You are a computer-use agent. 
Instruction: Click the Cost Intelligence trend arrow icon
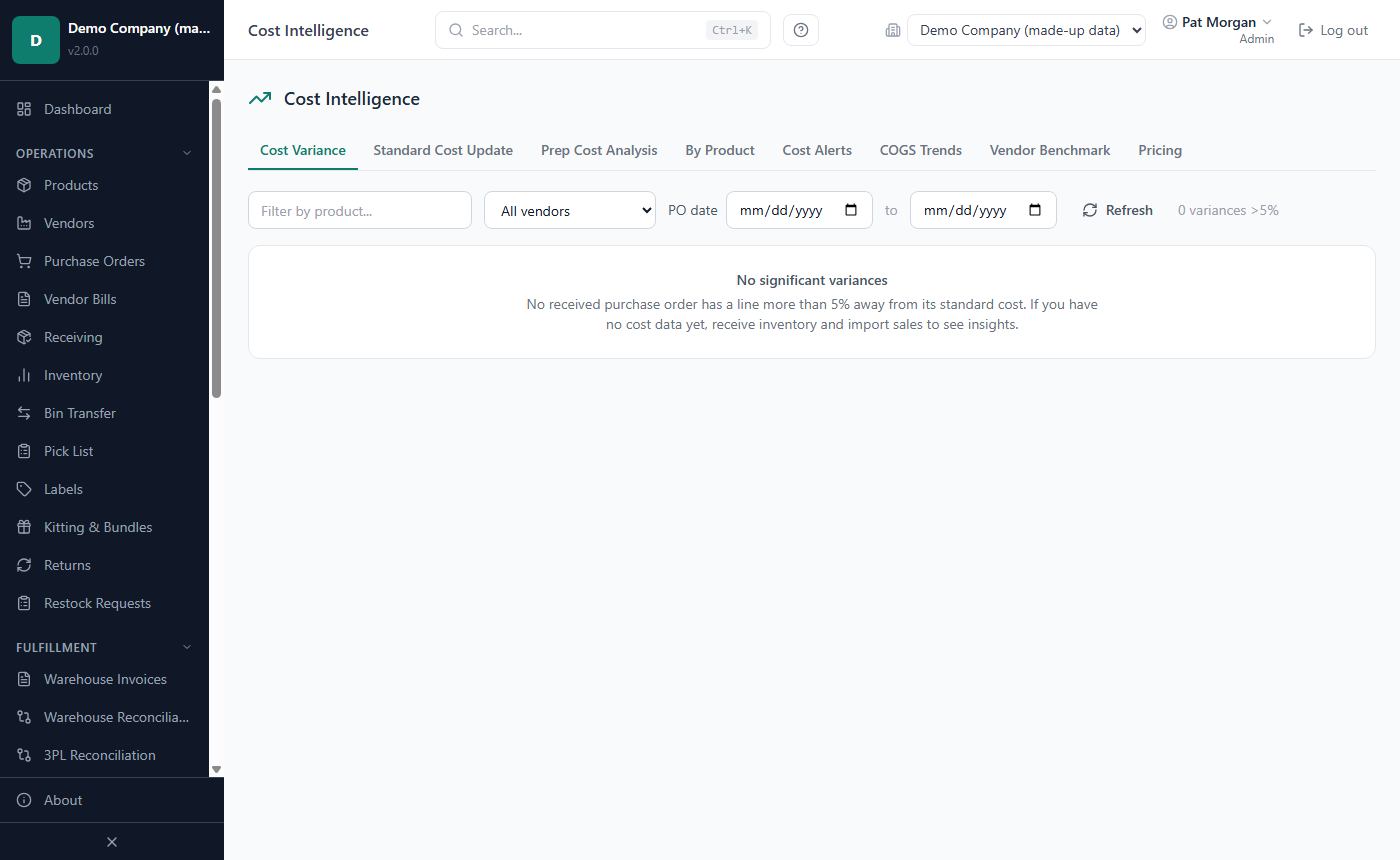tap(260, 98)
